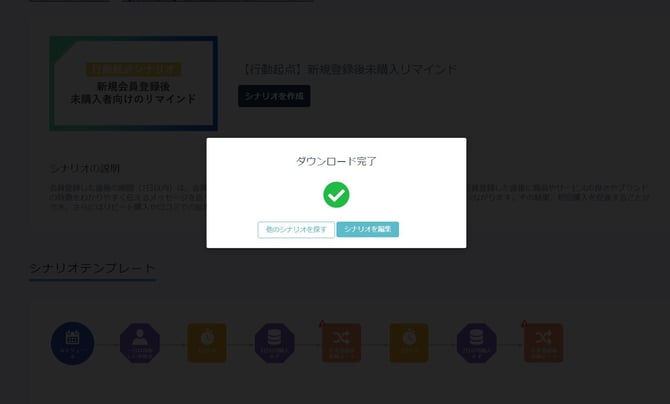Click the red warning marker on last shuffle node
Screen dimensions: 670x404
525,323
